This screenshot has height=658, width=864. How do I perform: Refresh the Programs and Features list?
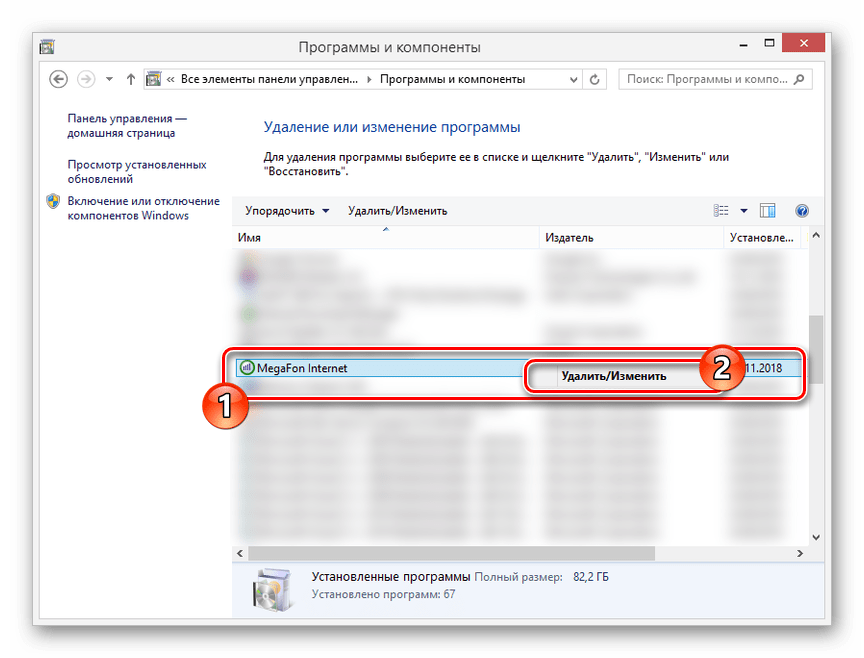pos(595,80)
